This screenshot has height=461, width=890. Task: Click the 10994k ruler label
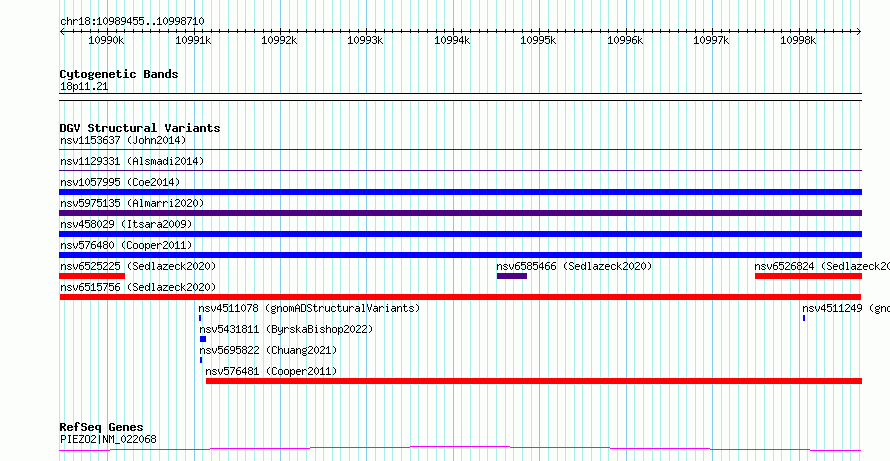tap(452, 40)
